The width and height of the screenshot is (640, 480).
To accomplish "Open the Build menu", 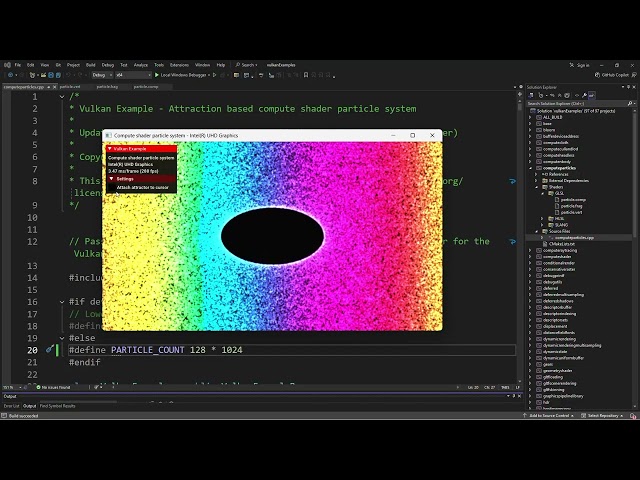I will tap(91, 65).
